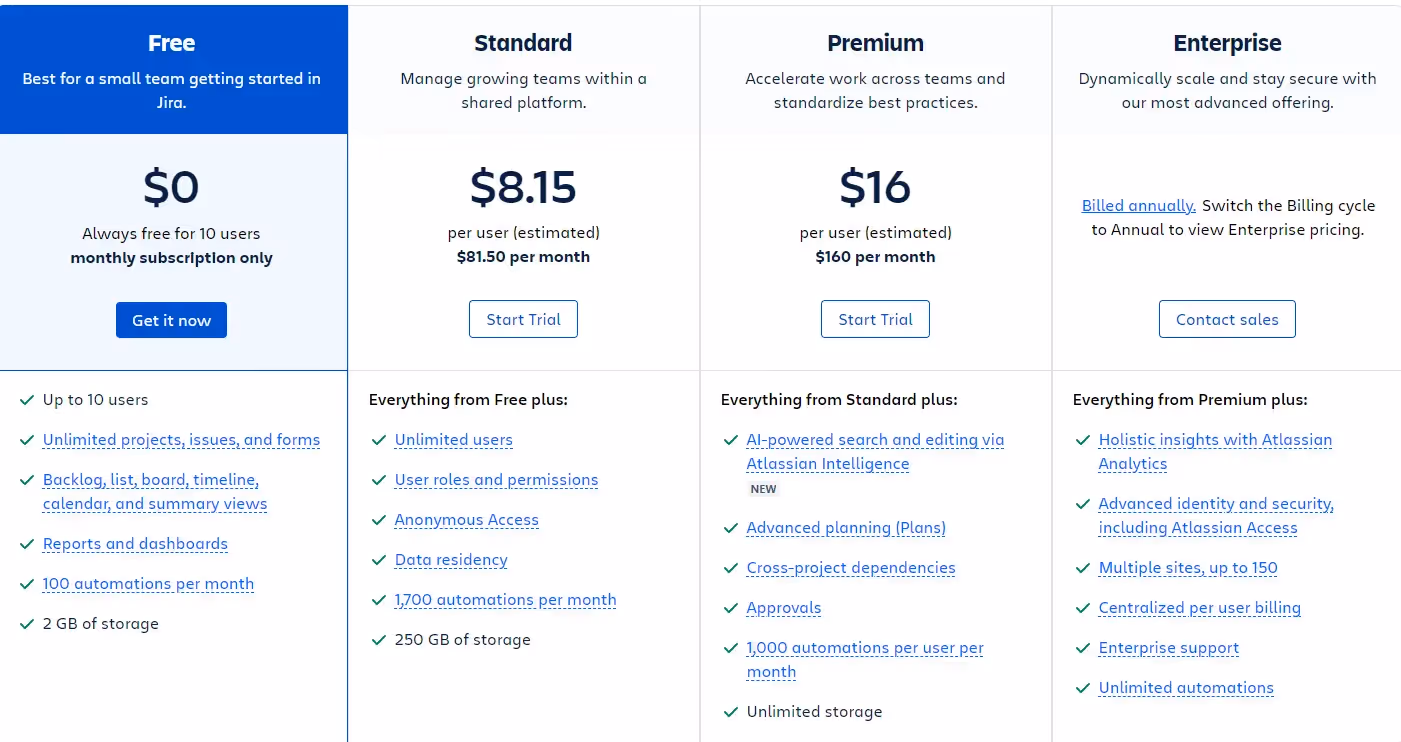Open the Unlimited automations link
This screenshot has height=742, width=1401.
[1186, 687]
